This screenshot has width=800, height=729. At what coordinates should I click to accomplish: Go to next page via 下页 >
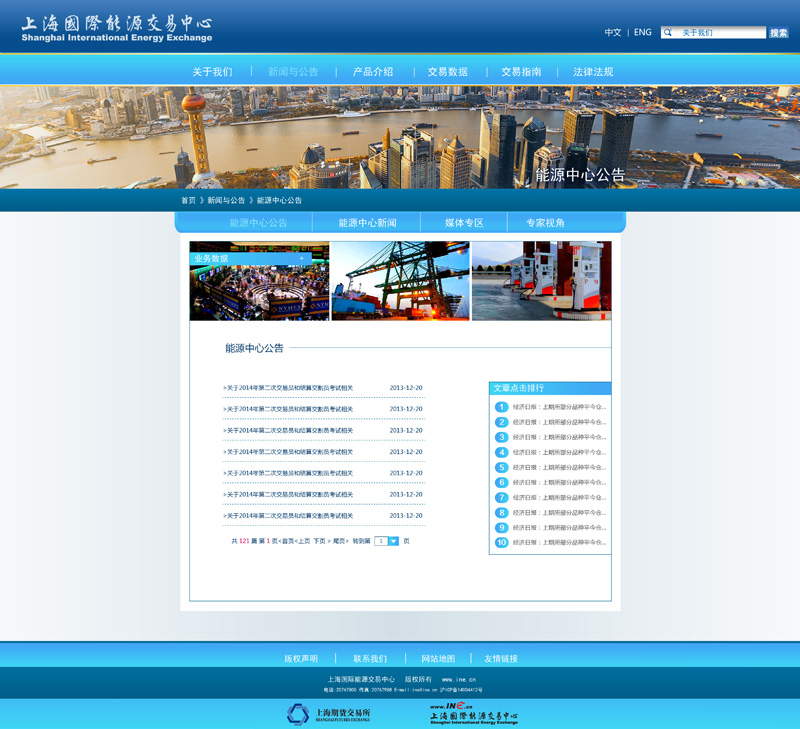click(x=322, y=541)
